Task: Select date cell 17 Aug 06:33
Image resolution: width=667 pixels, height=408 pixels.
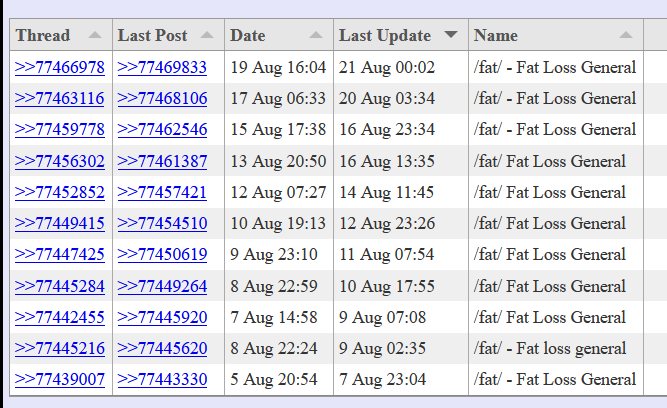Action: coord(278,98)
